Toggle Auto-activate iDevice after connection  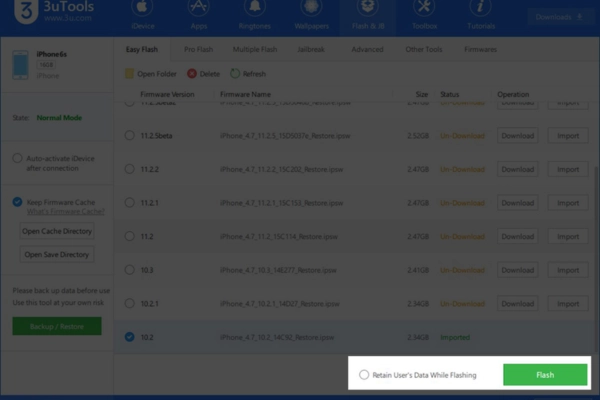click(x=18, y=158)
